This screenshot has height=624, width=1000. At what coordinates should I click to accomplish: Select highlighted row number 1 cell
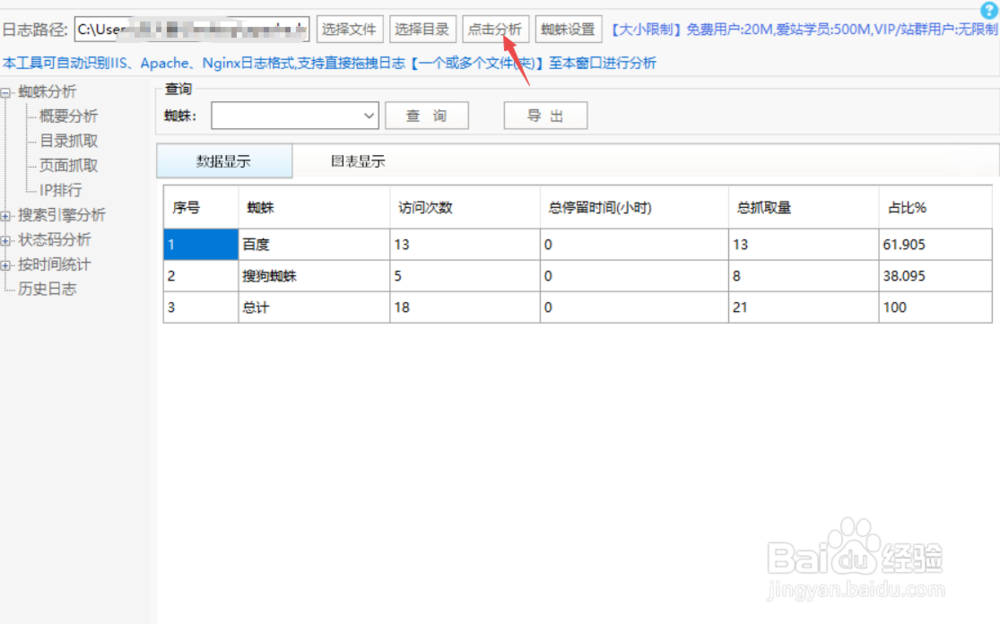(201, 244)
